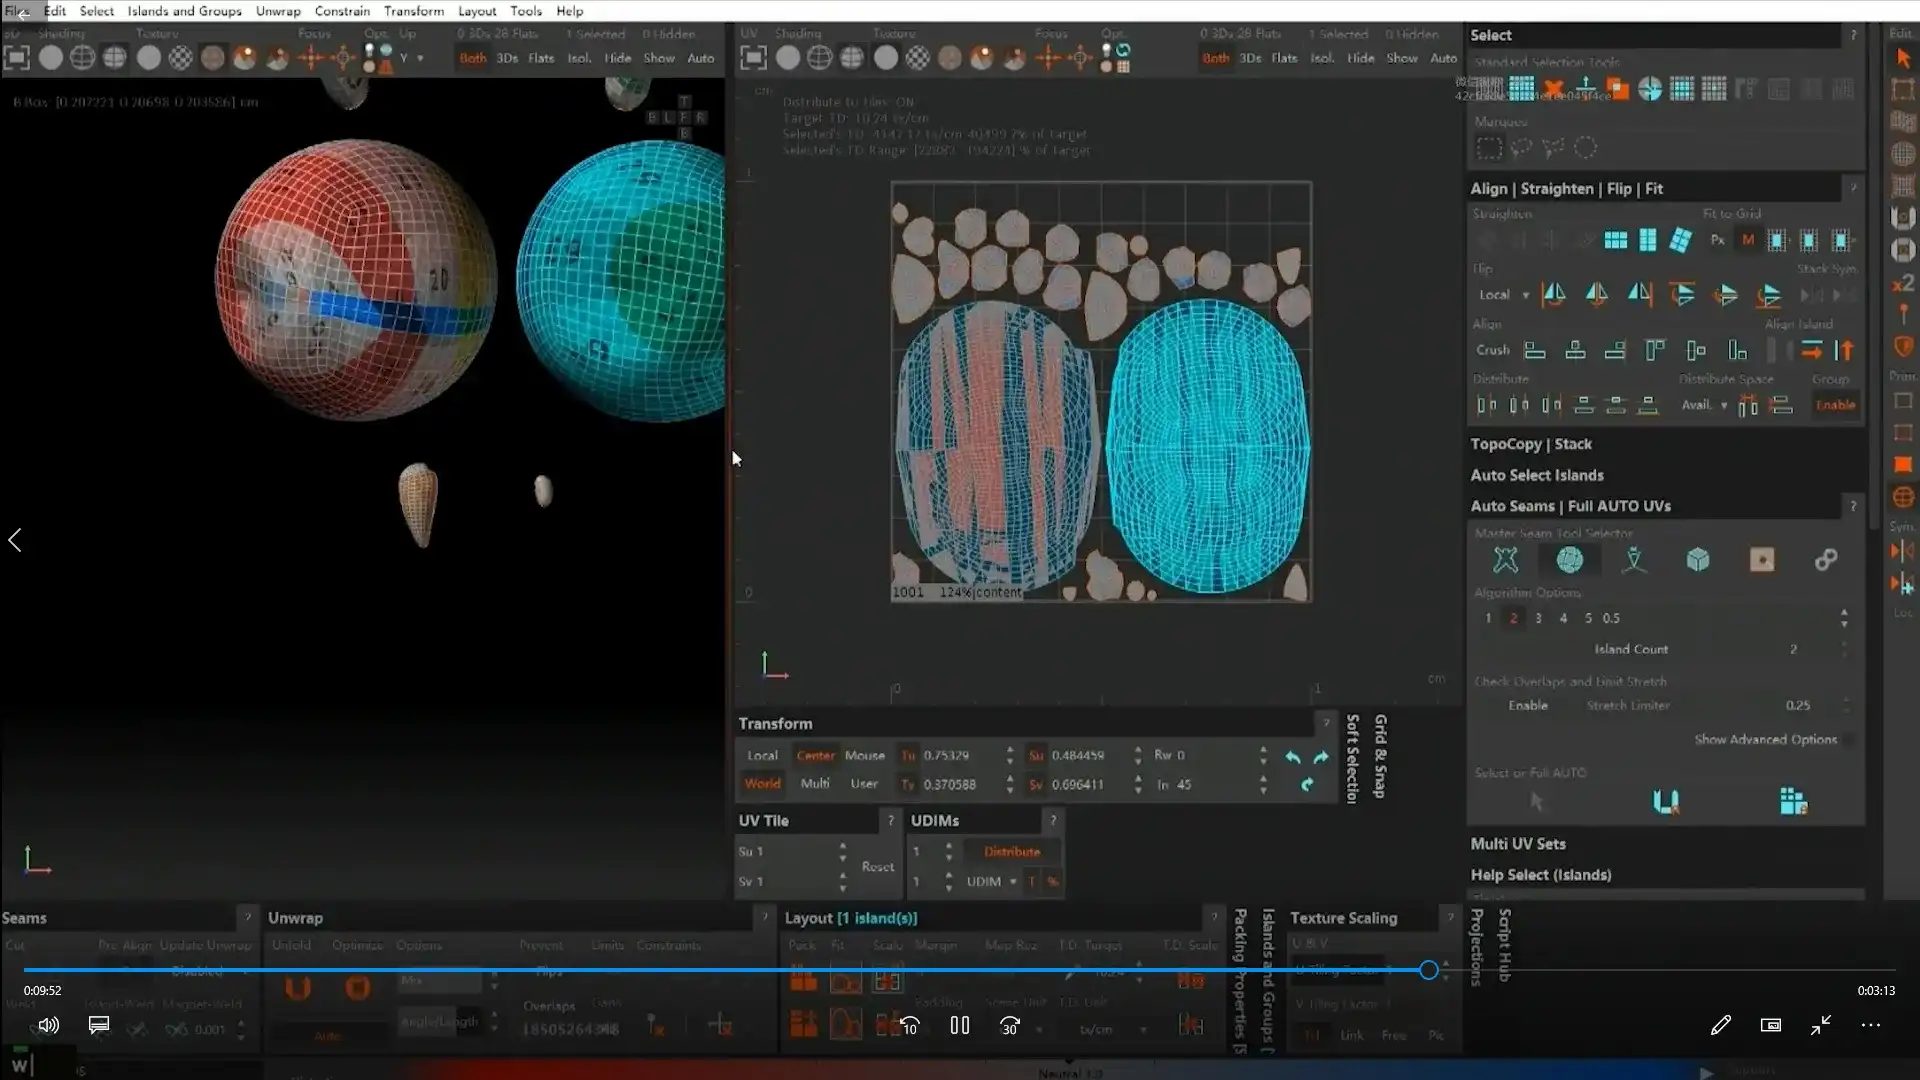This screenshot has width=1920, height=1080.
Task: Click the chain link seam tool icon
Action: (1825, 560)
